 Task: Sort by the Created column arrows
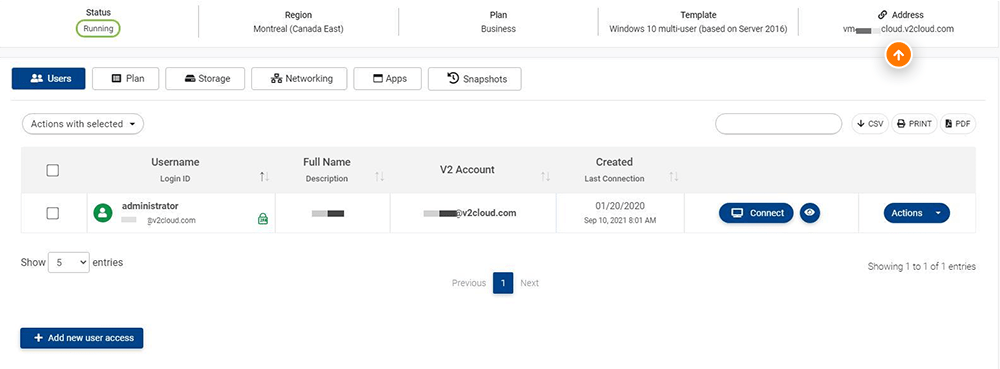pyautogui.click(x=673, y=177)
